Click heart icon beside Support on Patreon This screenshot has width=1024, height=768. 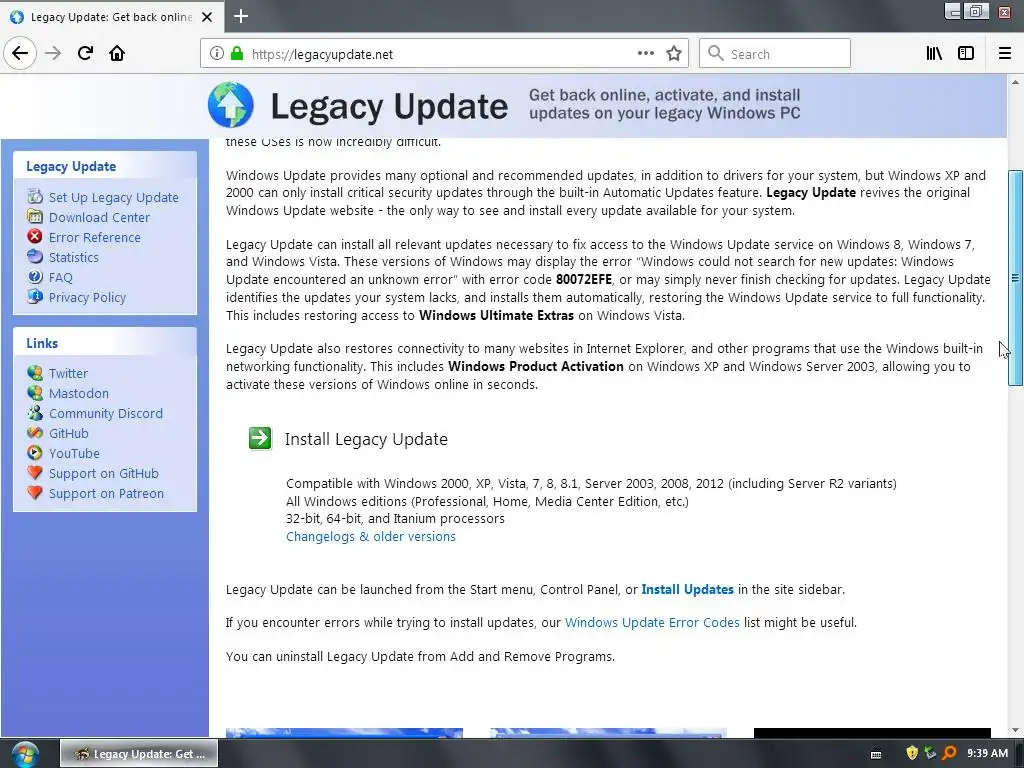(35, 493)
